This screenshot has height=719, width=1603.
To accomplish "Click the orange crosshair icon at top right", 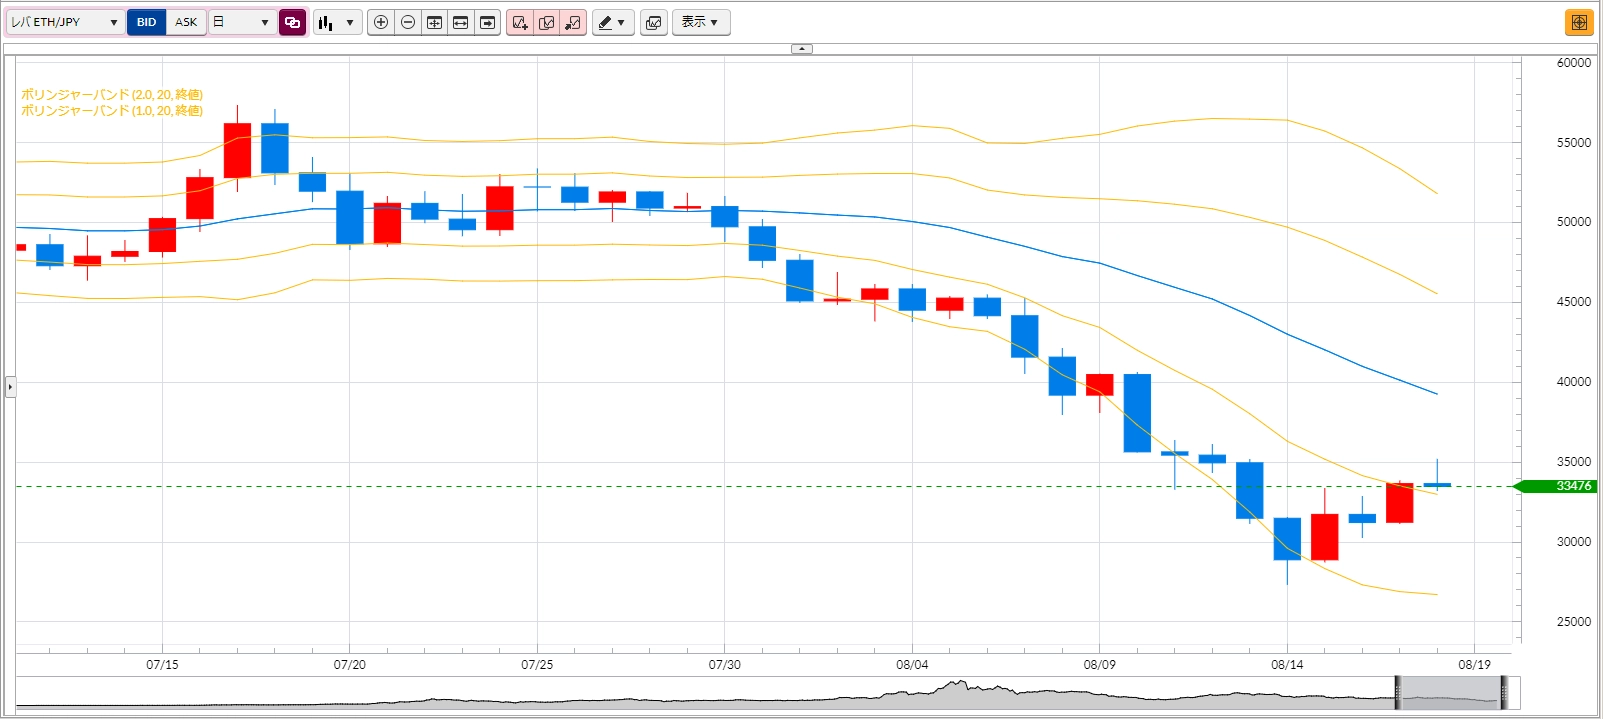I will click(x=1579, y=22).
